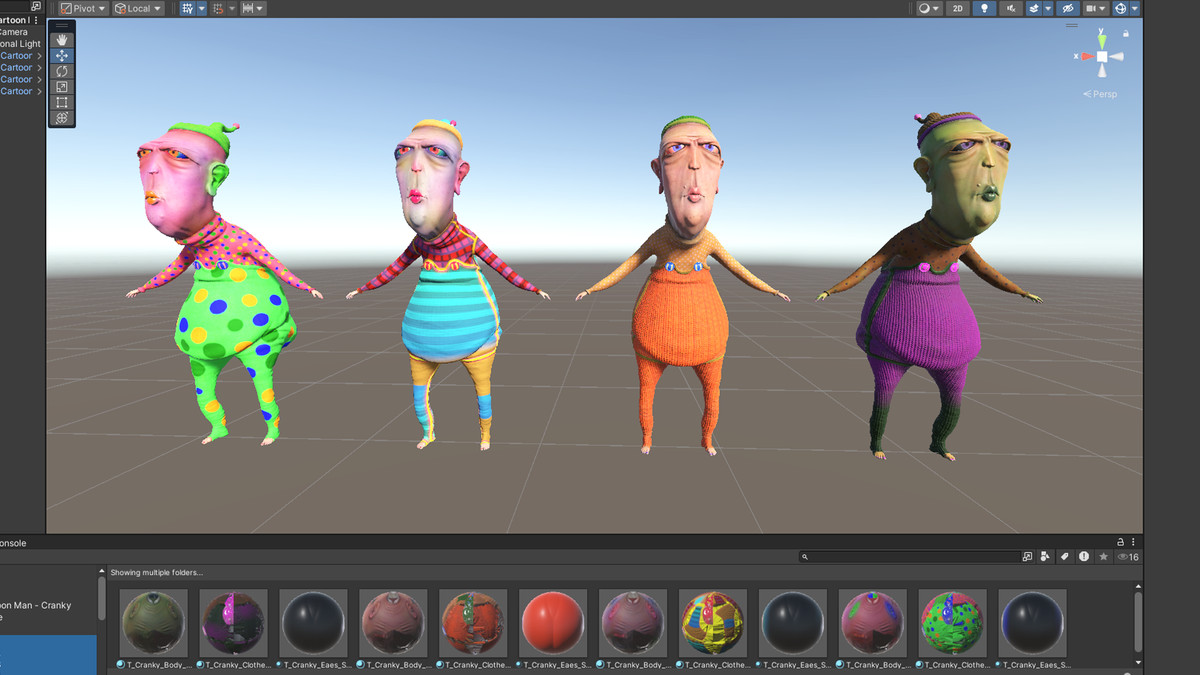Image resolution: width=1200 pixels, height=675 pixels.
Task: Select the purple and black clothes material
Action: (x=234, y=623)
